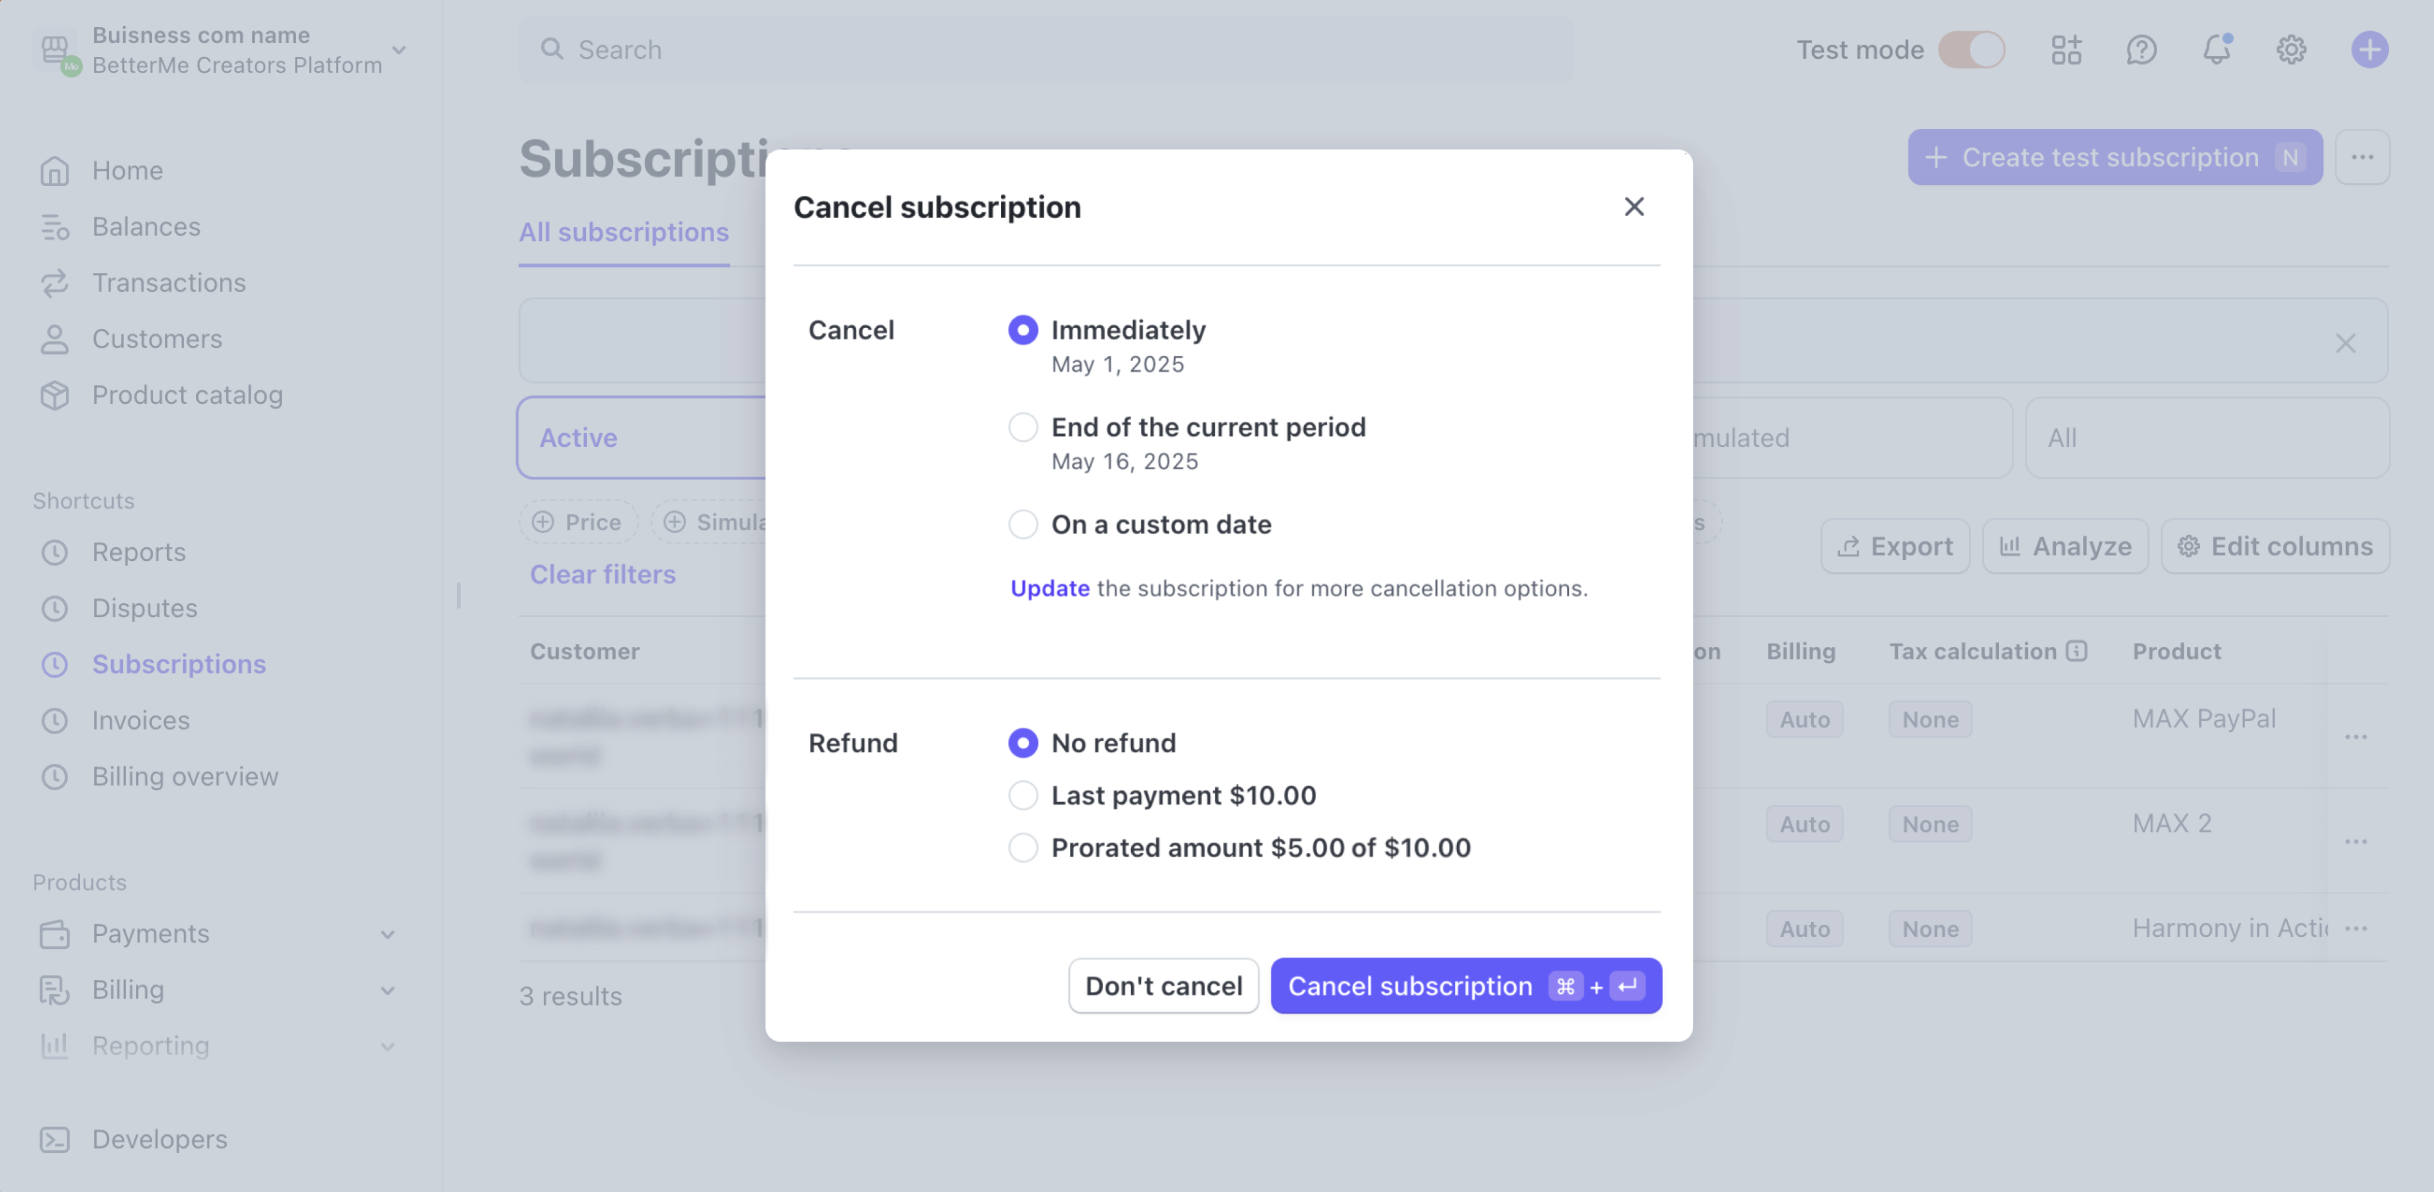Open the settings gear icon
The height and width of the screenshot is (1192, 2434).
(x=2291, y=50)
